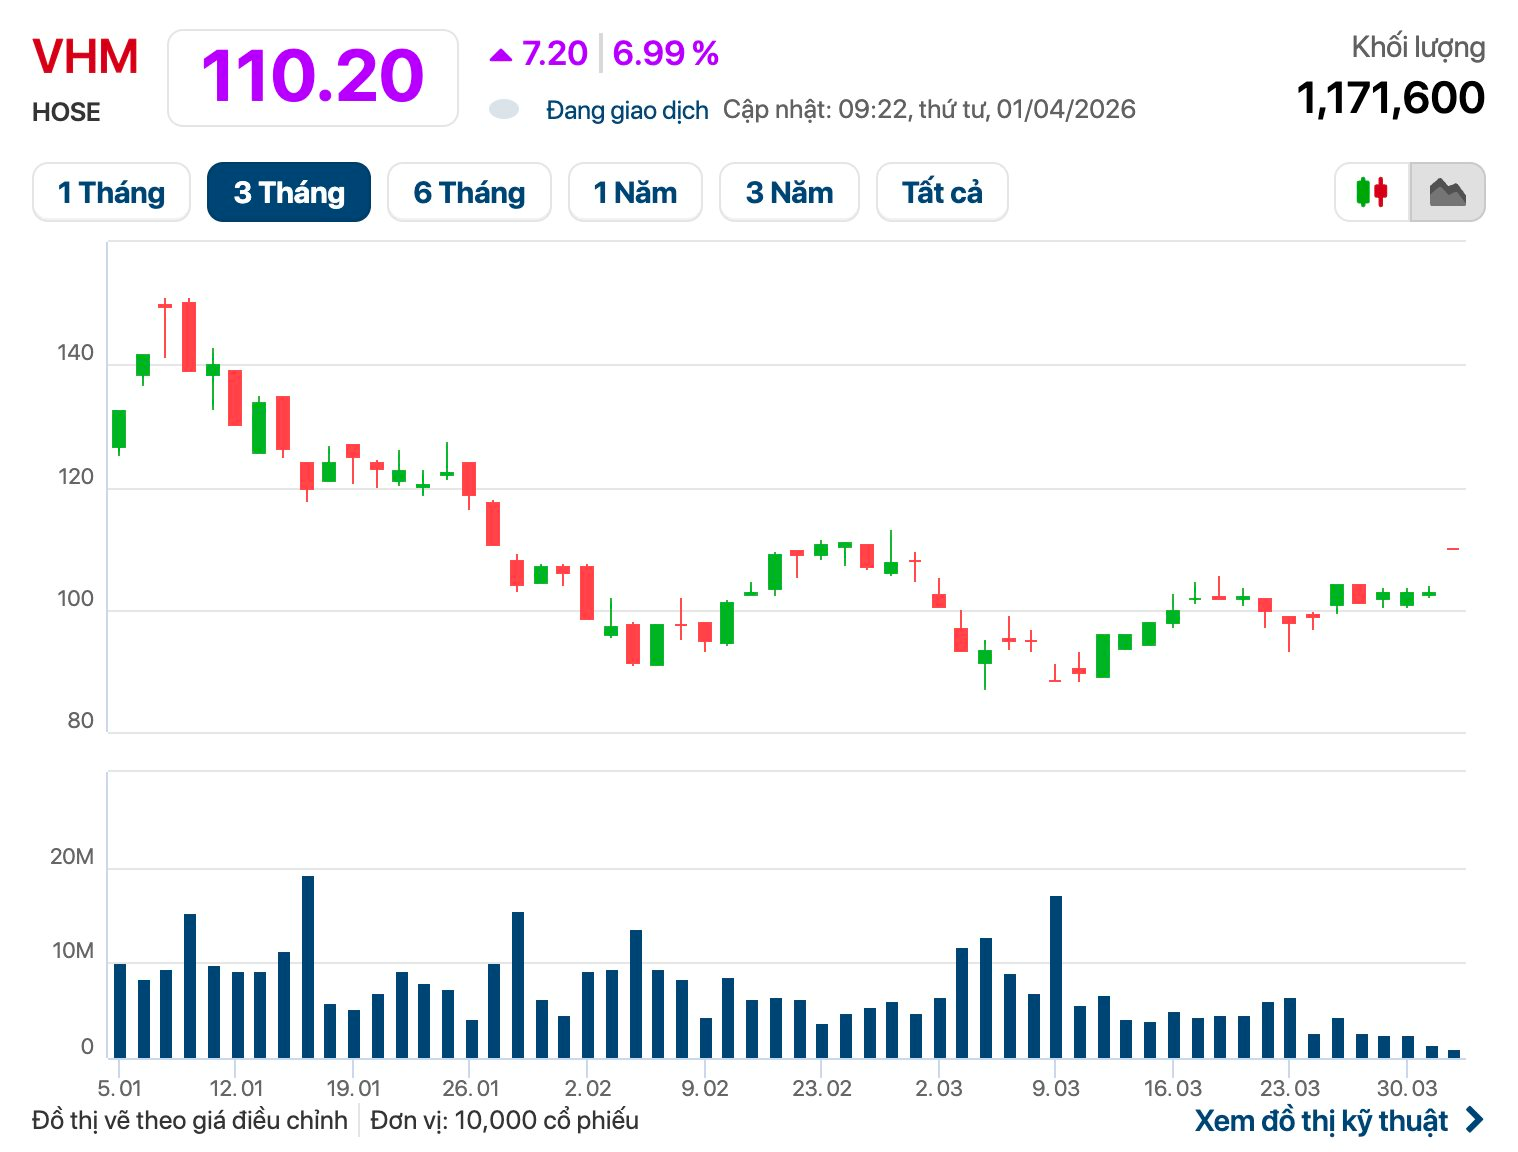Switch to candlestick chart view

click(x=1372, y=191)
